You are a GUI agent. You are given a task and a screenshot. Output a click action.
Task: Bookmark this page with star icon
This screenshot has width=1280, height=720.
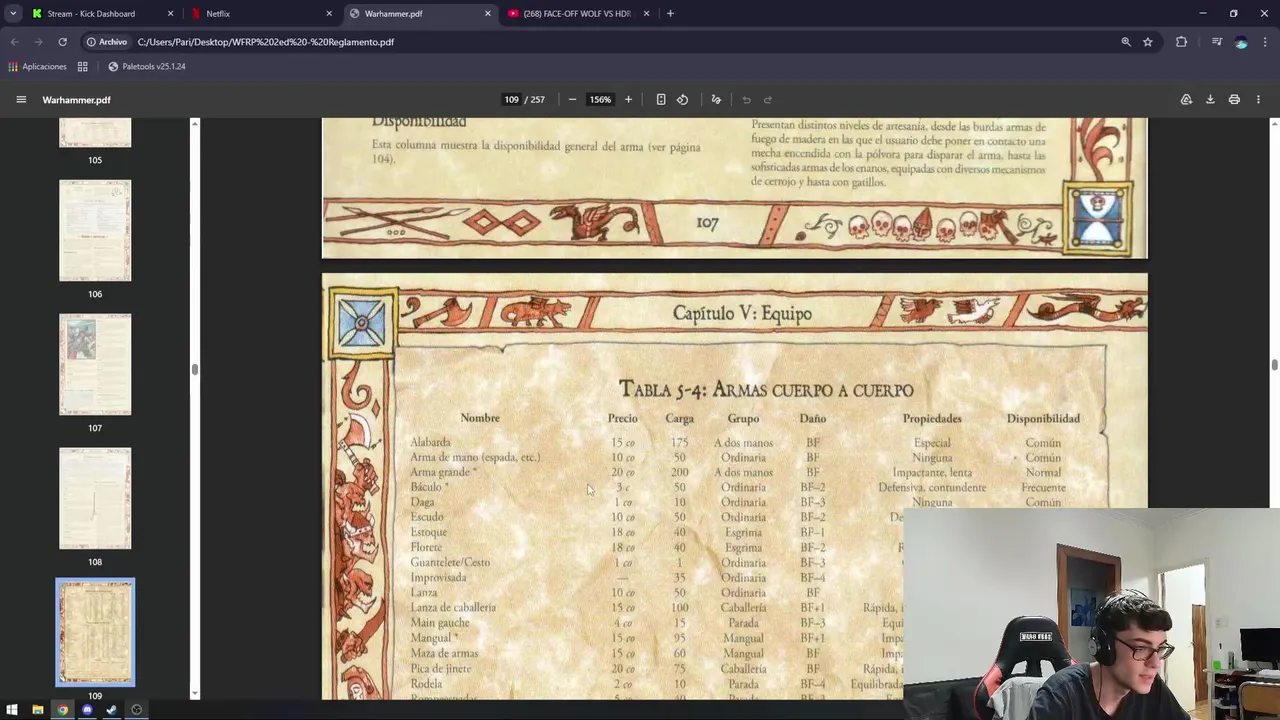click(1148, 42)
